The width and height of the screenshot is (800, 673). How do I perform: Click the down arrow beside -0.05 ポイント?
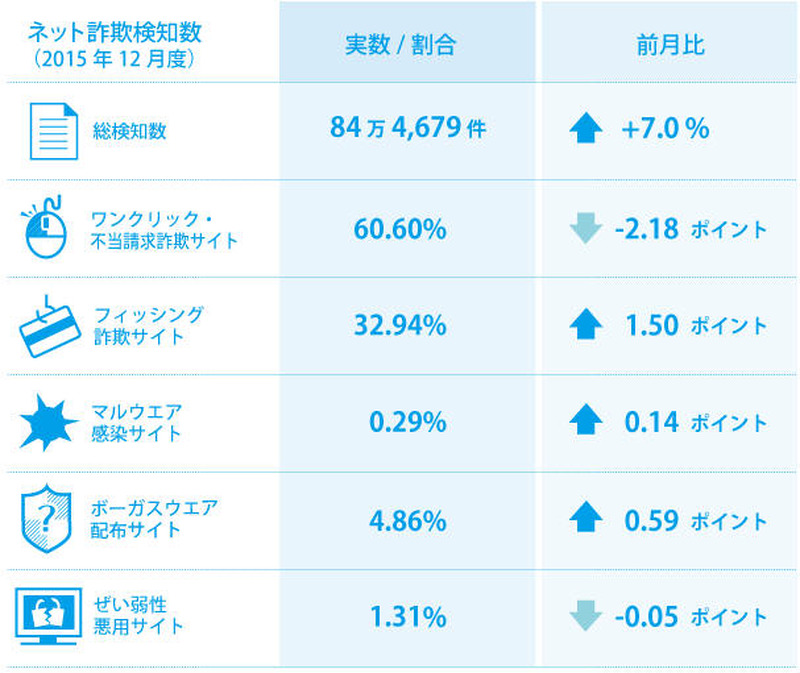click(585, 618)
